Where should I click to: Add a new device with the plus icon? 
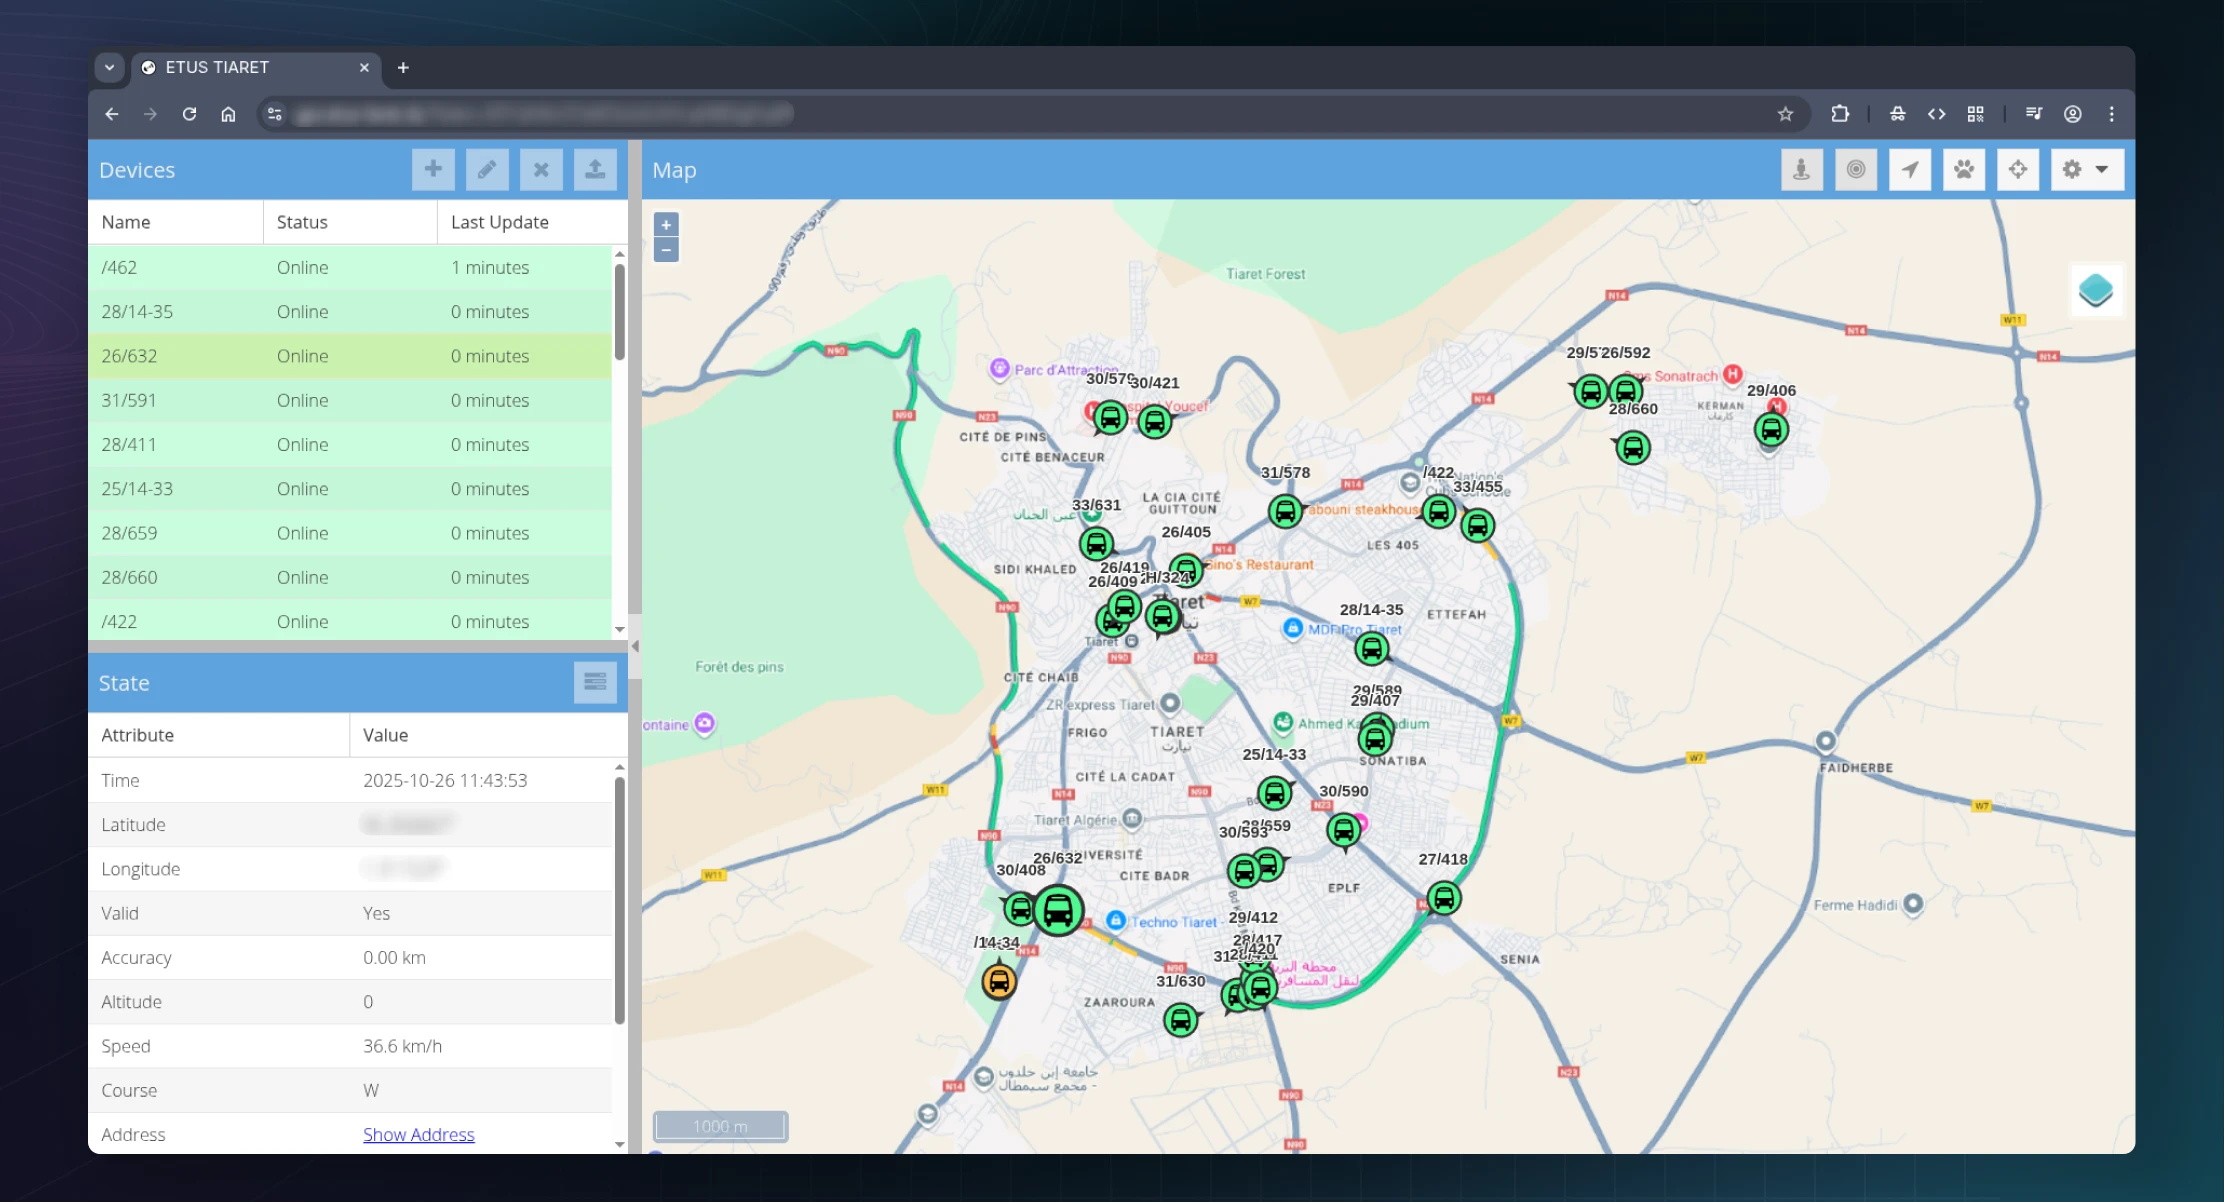[433, 169]
